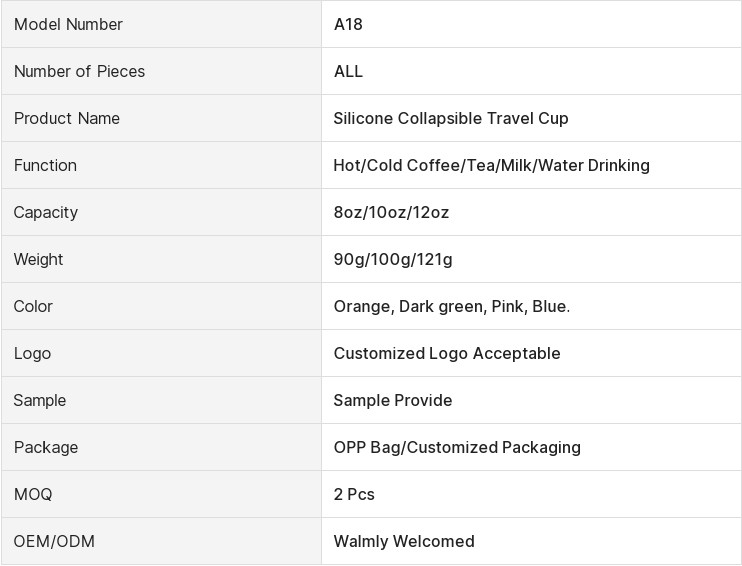Click the Product Name label
742x566 pixels.
point(67,118)
